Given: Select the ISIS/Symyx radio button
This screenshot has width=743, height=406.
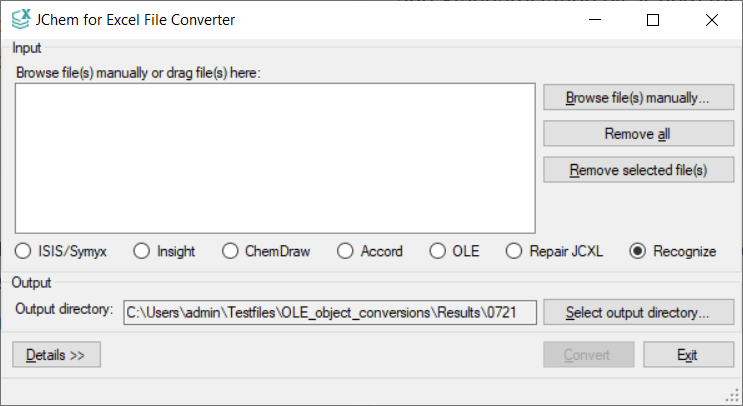Looking at the screenshot, I should 25,251.
